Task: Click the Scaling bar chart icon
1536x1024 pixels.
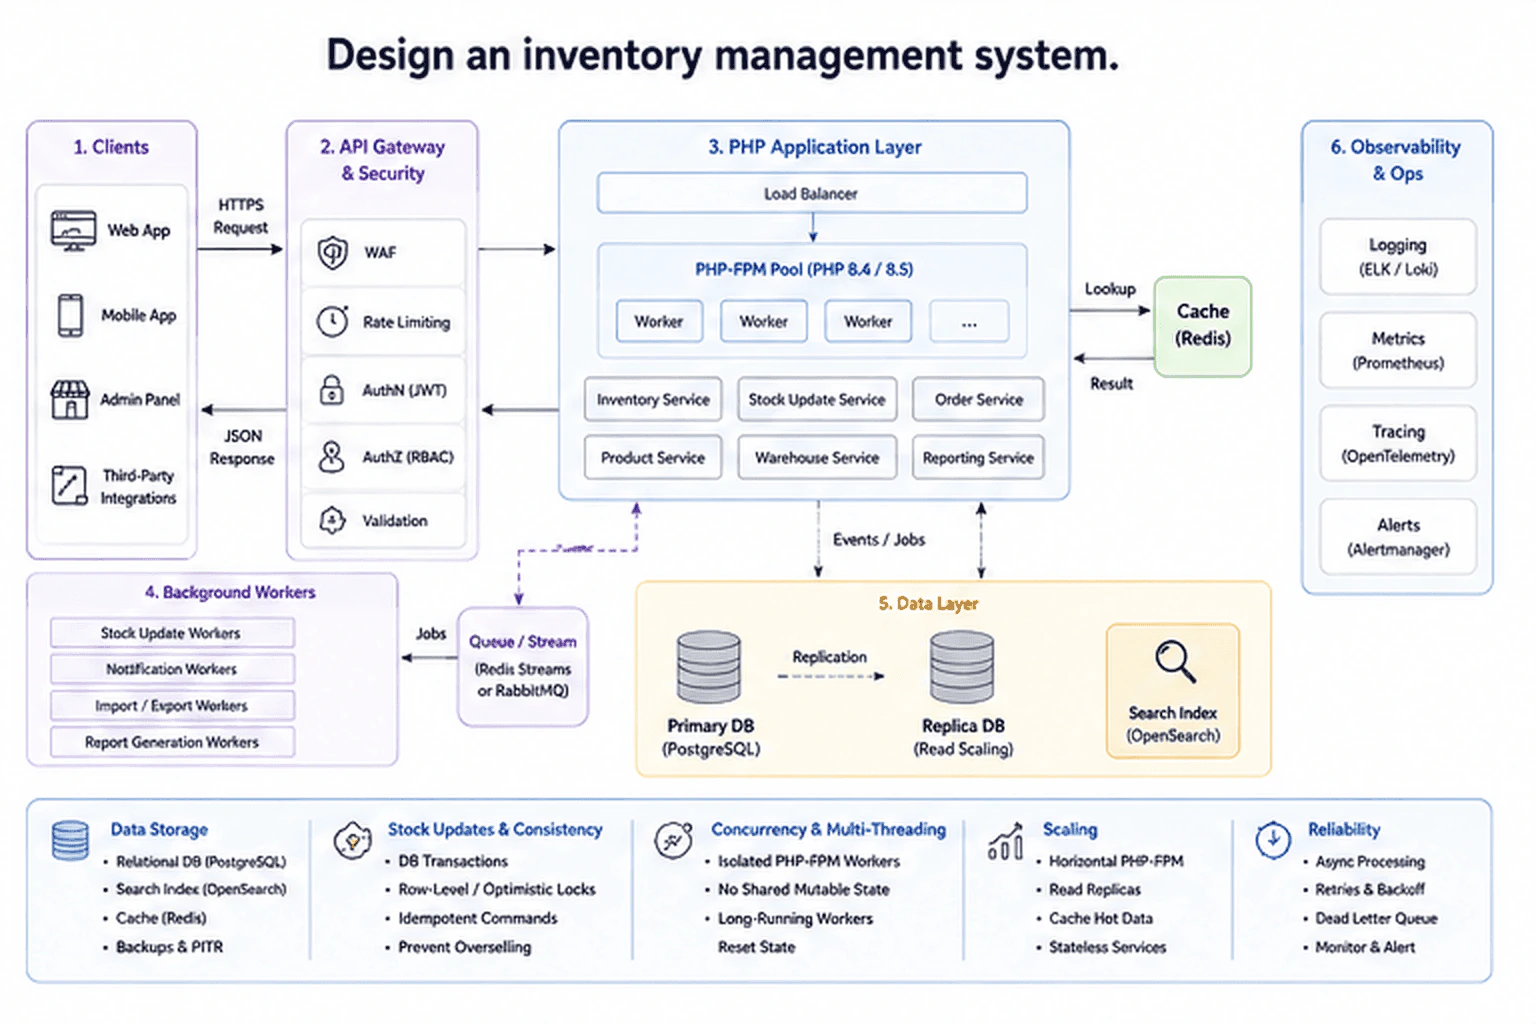Action: [1005, 841]
